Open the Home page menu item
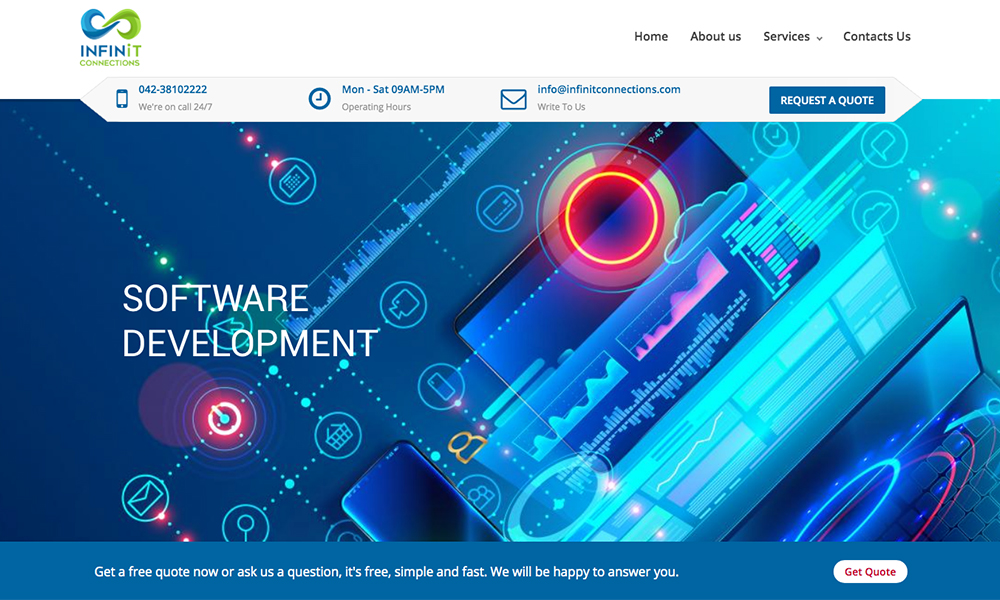This screenshot has width=1000, height=600. coord(651,36)
